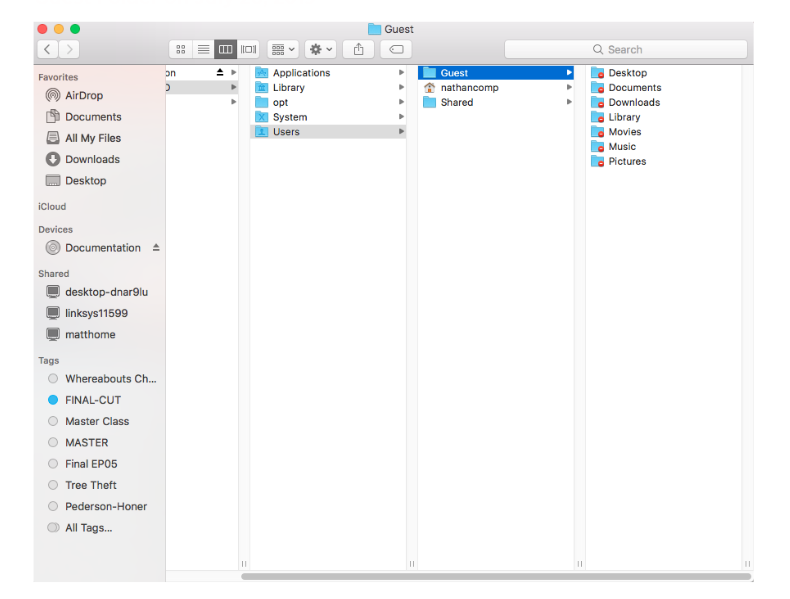The height and width of the screenshot is (599, 790).
Task: Switch to list view in toolbar
Action: (203, 49)
